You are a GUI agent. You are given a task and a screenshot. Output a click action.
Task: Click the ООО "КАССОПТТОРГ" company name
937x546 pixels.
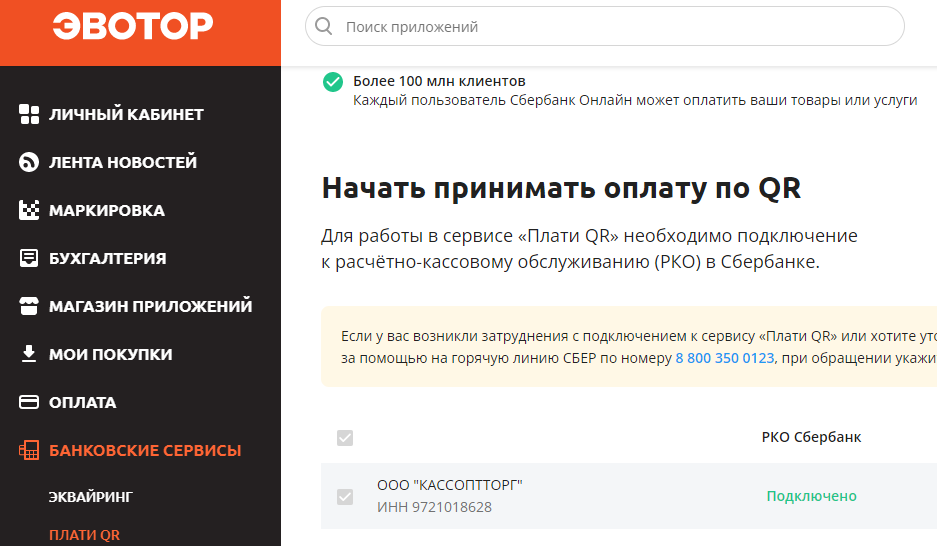pos(449,485)
